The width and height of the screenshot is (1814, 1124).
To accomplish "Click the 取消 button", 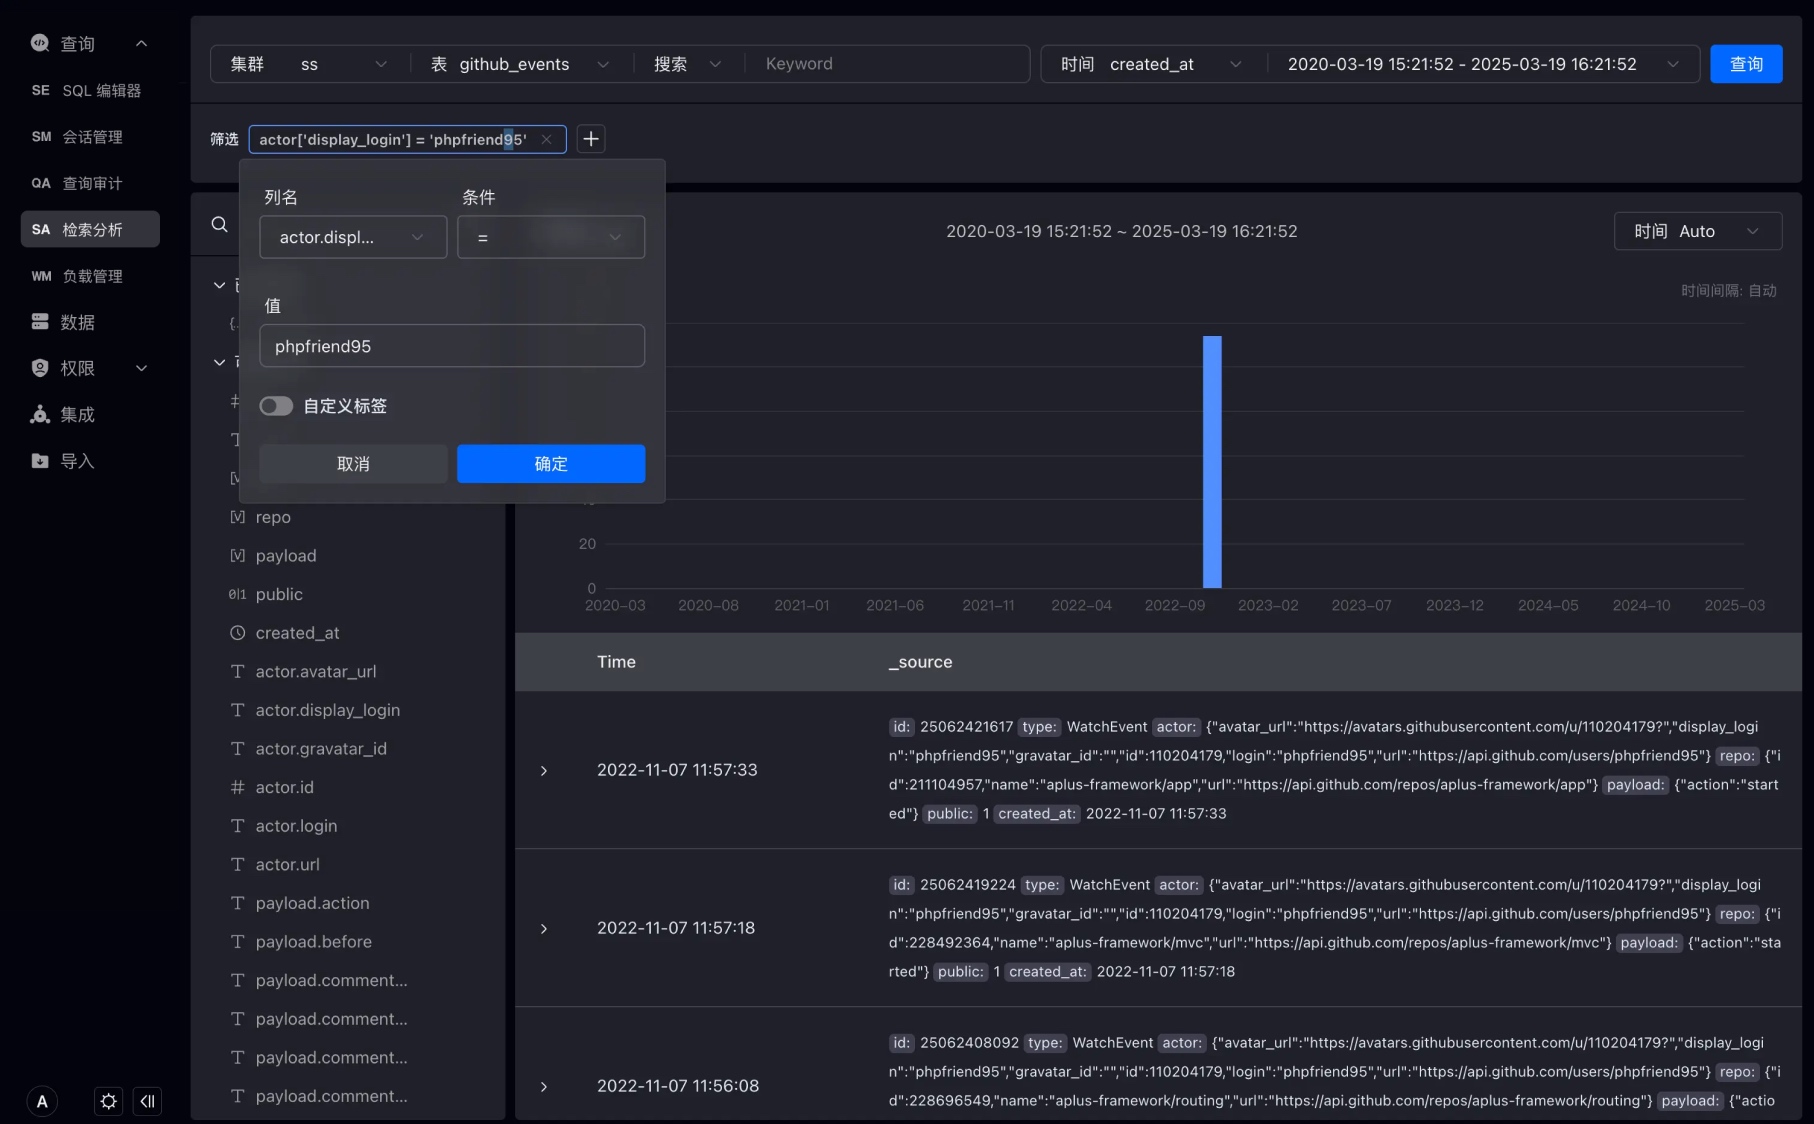I will 353,464.
